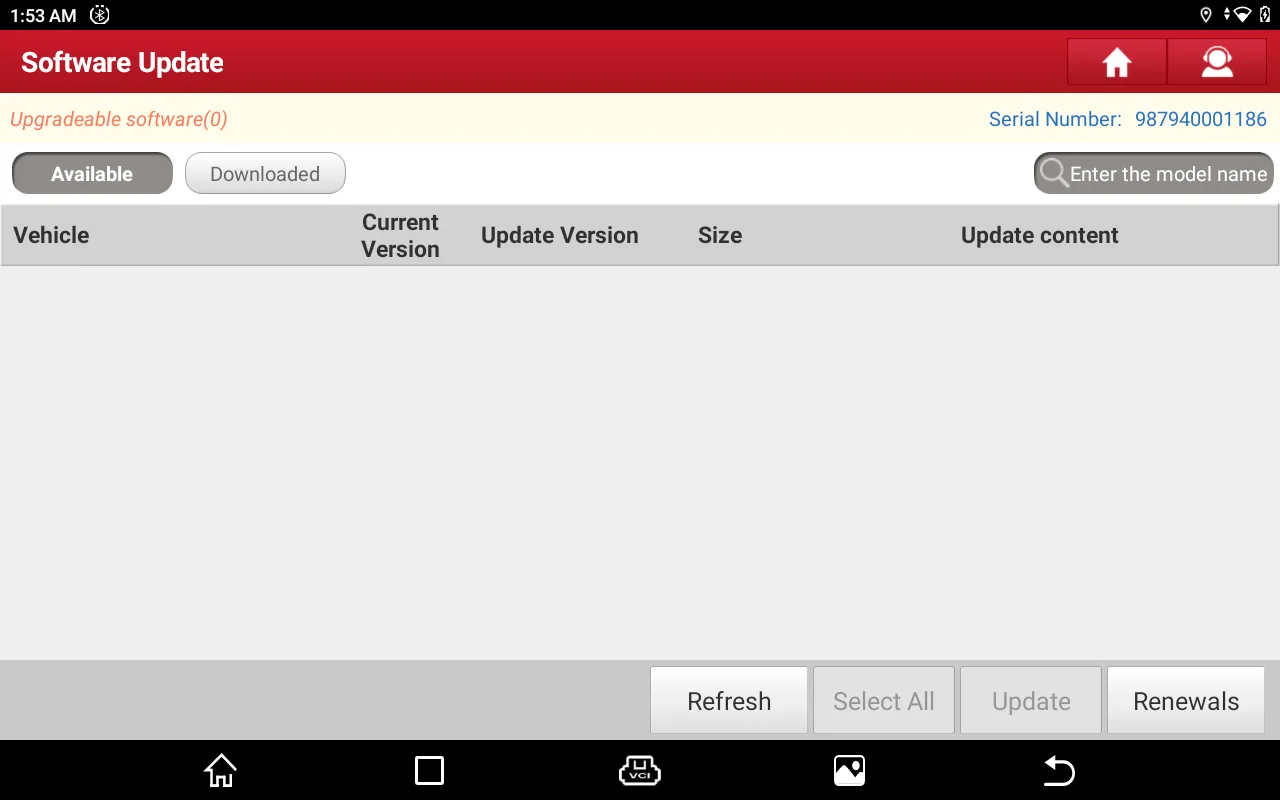
Task: Click the Current Version column header
Action: coord(400,235)
